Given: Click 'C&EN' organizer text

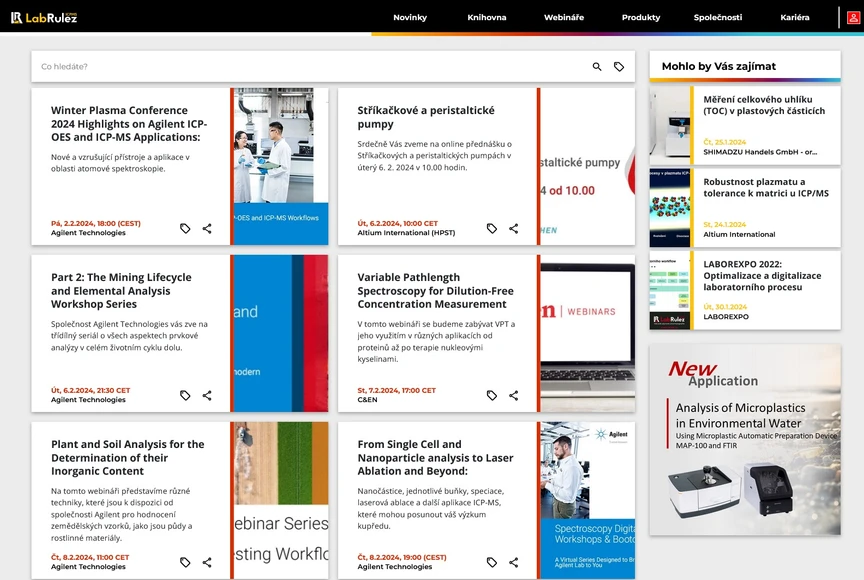Looking at the screenshot, I should pos(367,399).
